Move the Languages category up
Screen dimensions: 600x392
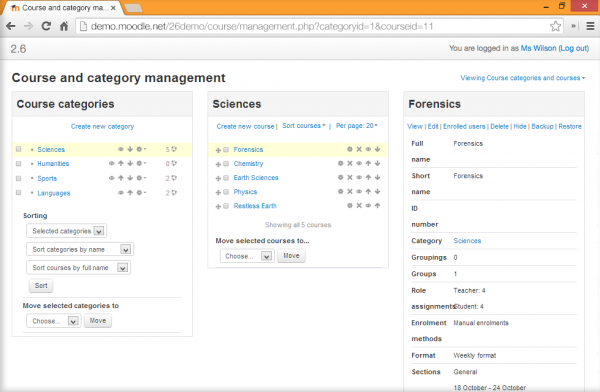click(x=130, y=193)
